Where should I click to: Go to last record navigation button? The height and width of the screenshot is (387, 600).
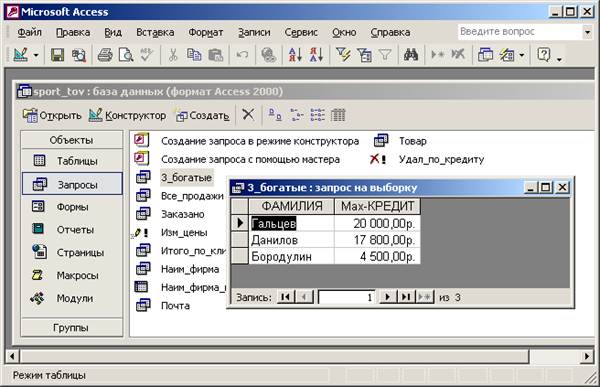[406, 297]
